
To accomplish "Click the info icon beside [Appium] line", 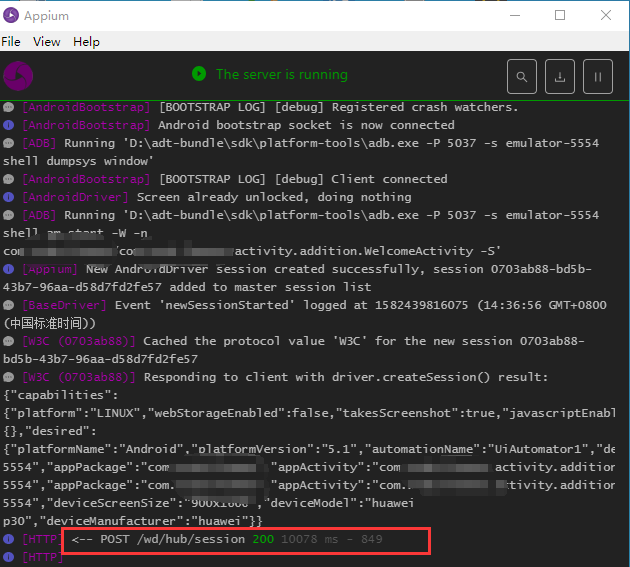I will (x=8, y=269).
